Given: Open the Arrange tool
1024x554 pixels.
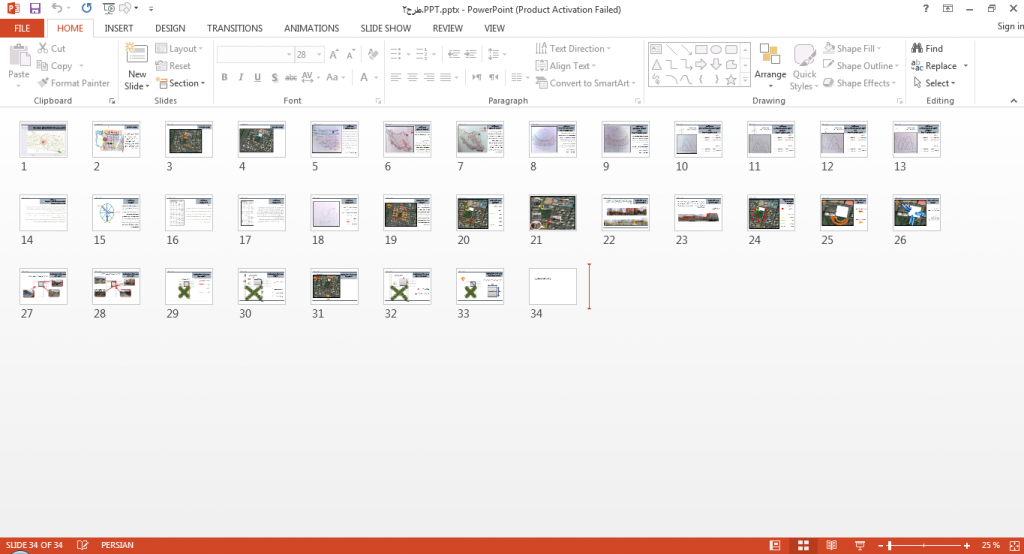Looking at the screenshot, I should click(770, 66).
